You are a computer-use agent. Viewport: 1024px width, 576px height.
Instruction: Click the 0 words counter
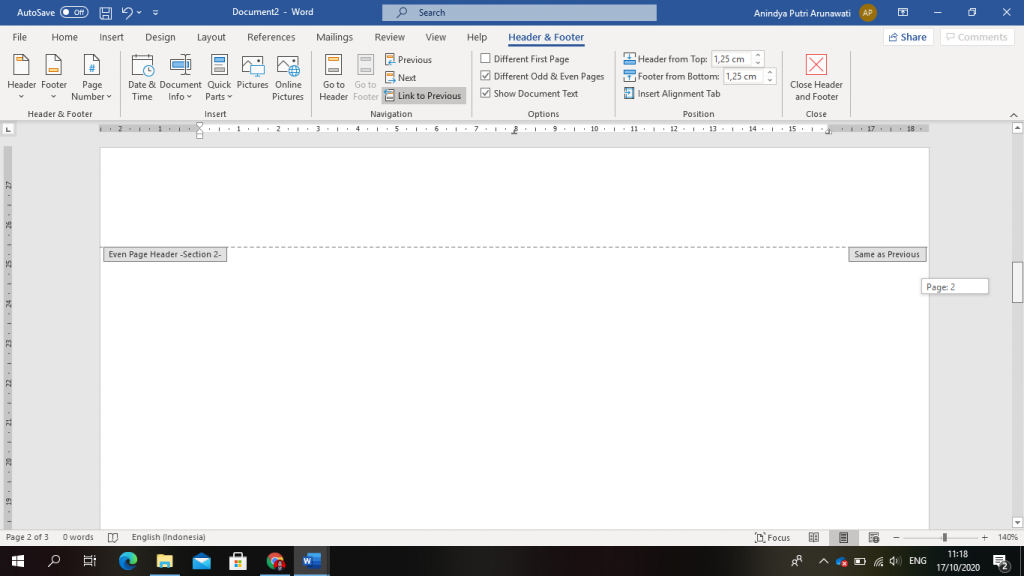(78, 537)
